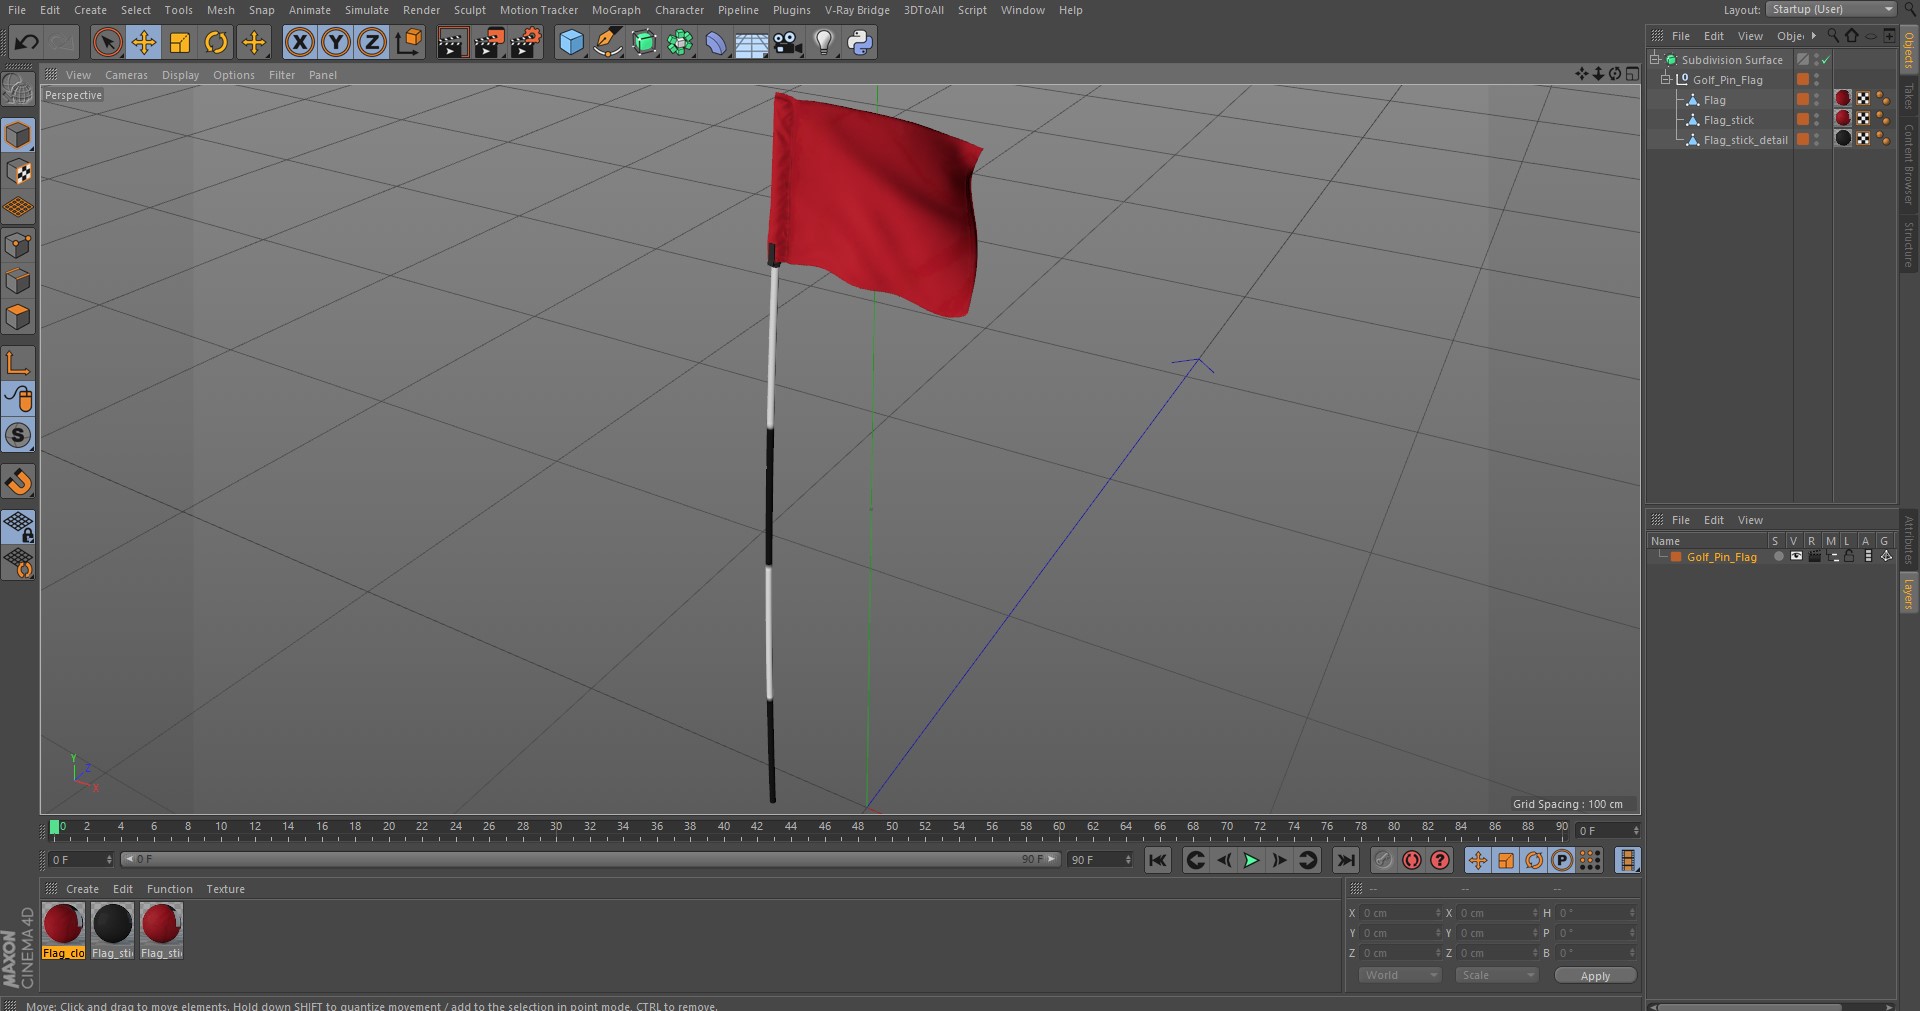Toggle Autokeying button

1412,860
